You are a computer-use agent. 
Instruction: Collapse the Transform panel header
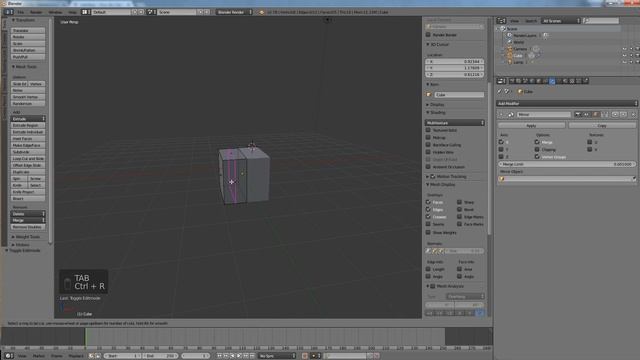coord(24,20)
